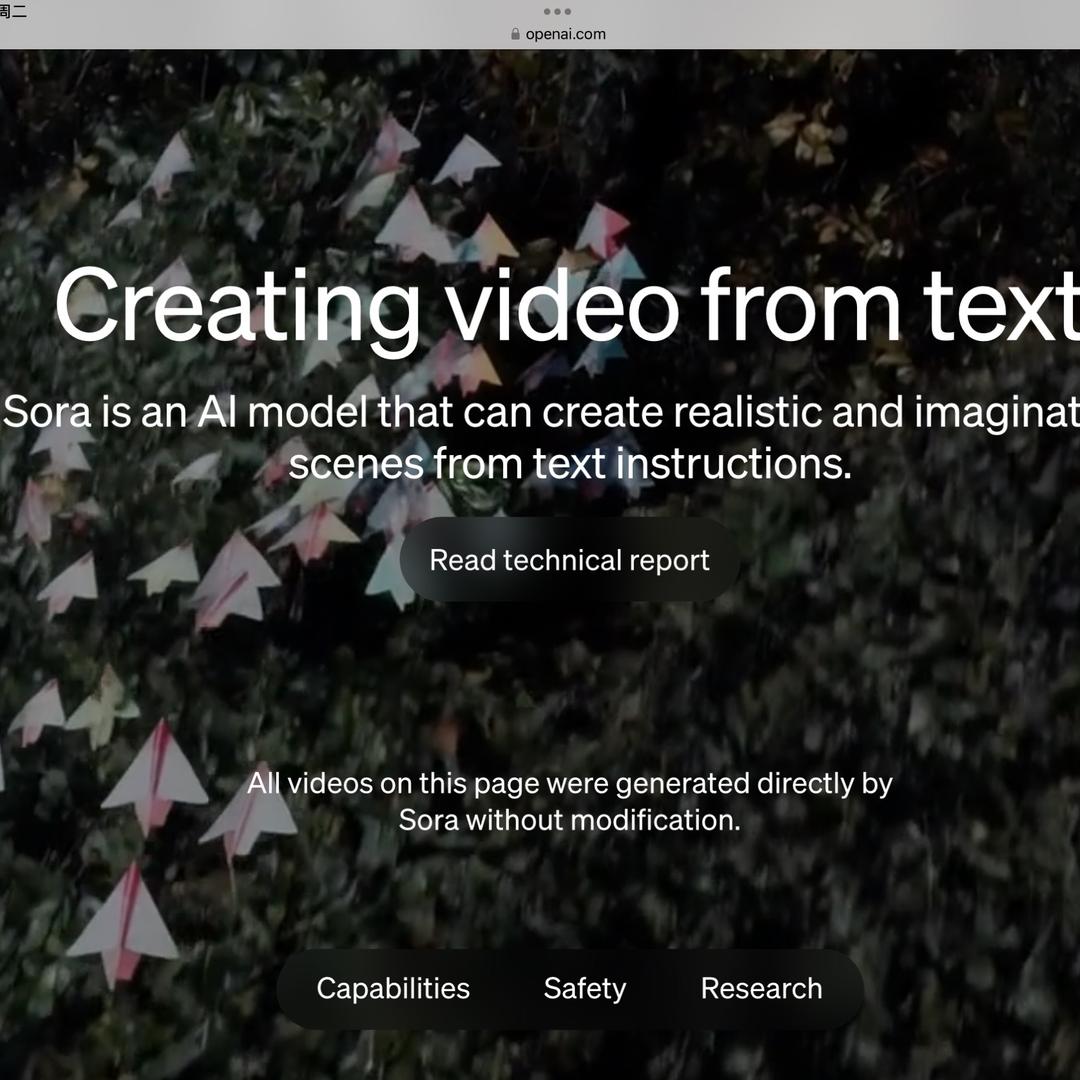The height and width of the screenshot is (1080, 1080).
Task: Select the openai.com address text
Action: [x=565, y=34]
